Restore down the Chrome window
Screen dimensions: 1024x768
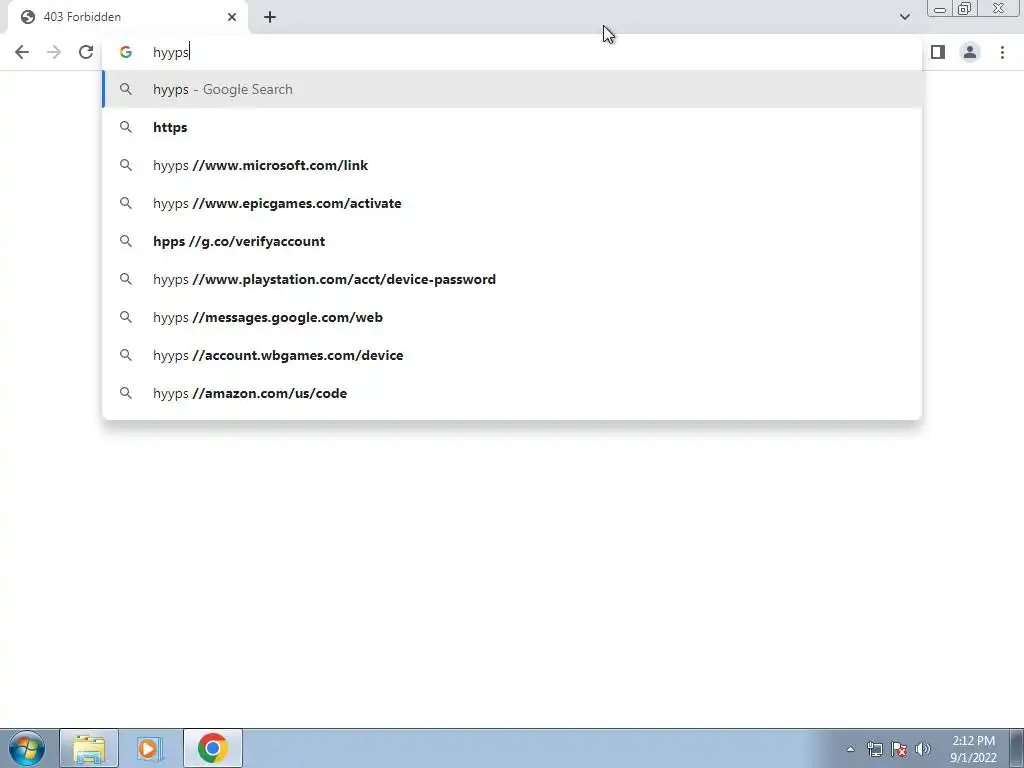pos(964,9)
